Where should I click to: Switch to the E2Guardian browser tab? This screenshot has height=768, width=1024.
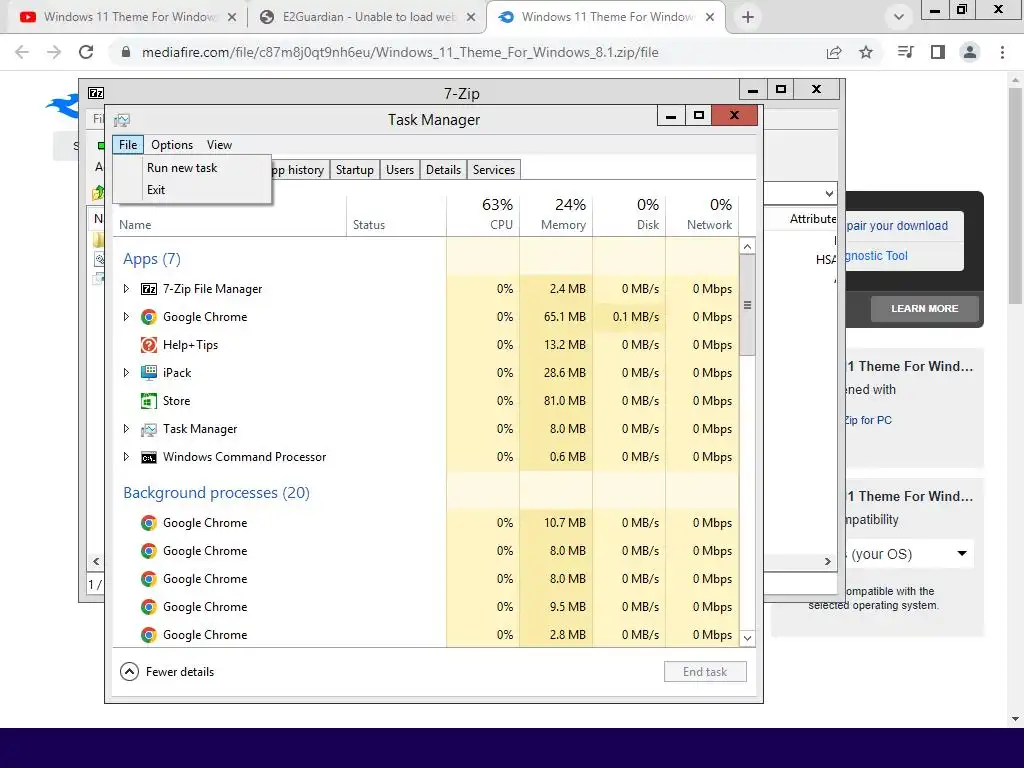368,17
